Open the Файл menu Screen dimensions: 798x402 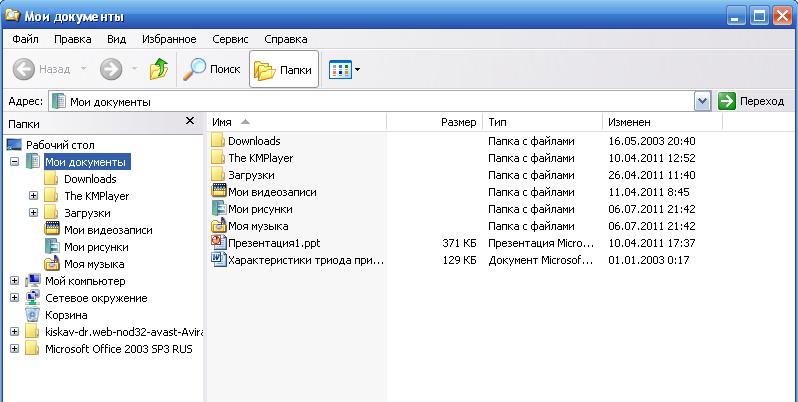pos(25,39)
